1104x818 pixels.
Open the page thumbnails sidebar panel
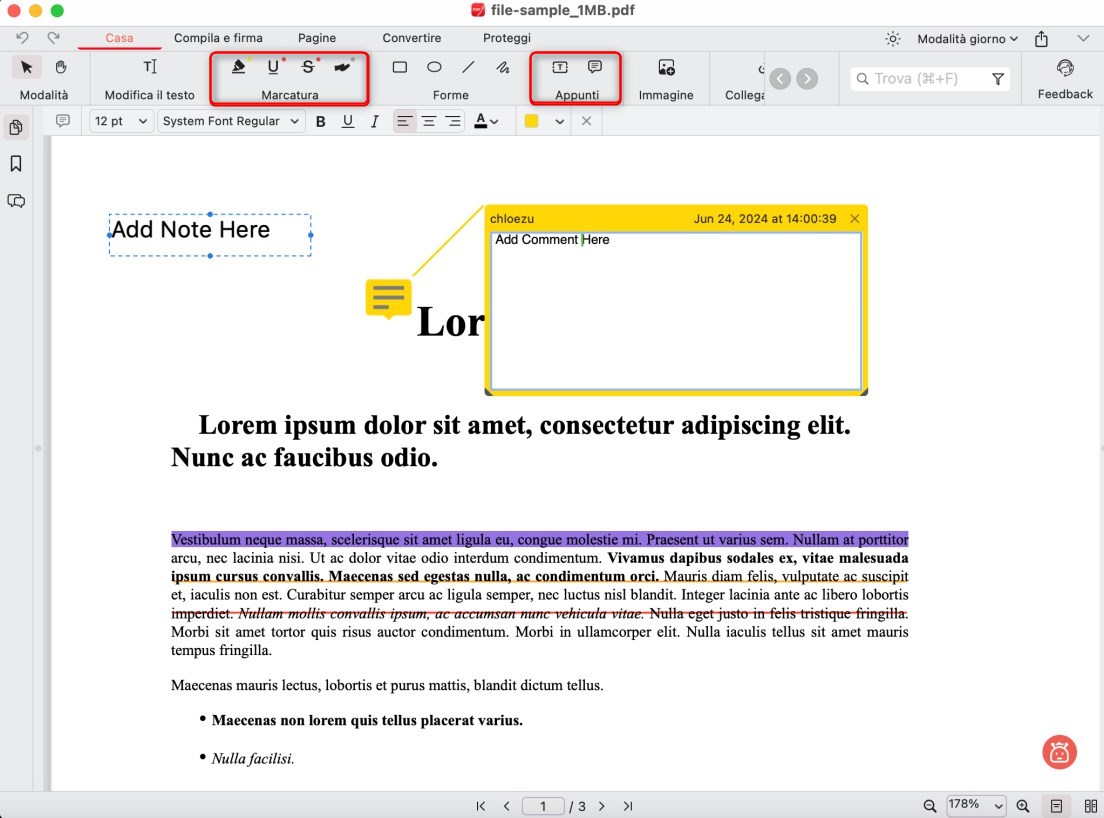(x=15, y=127)
